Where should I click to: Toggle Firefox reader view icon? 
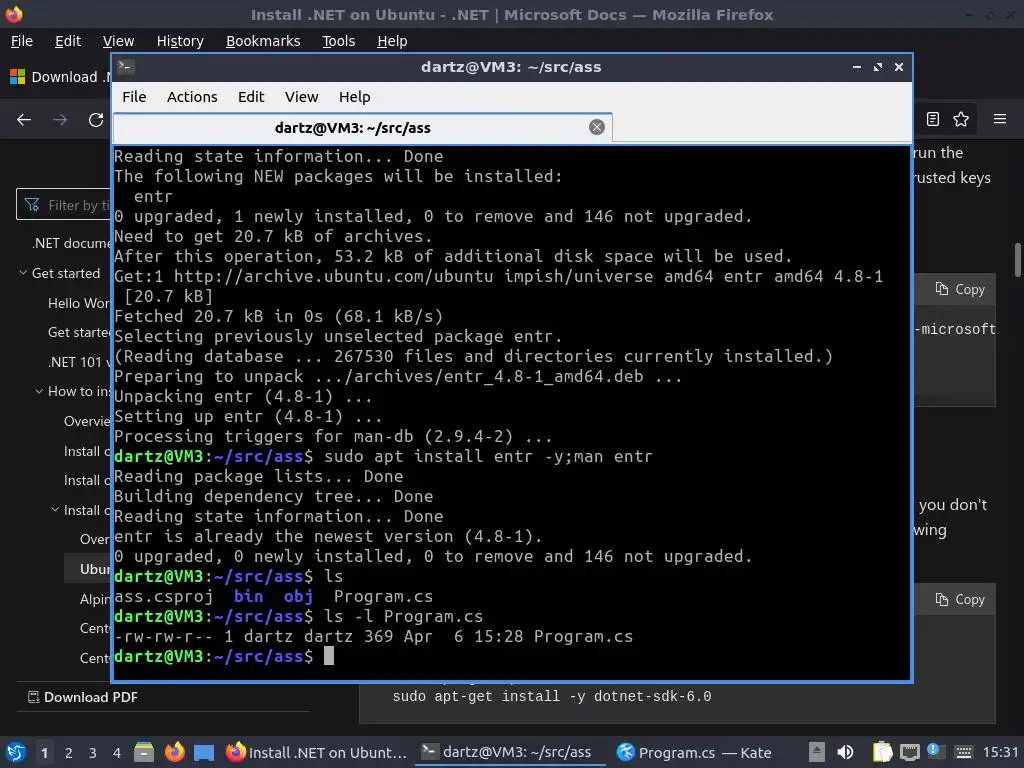933,119
